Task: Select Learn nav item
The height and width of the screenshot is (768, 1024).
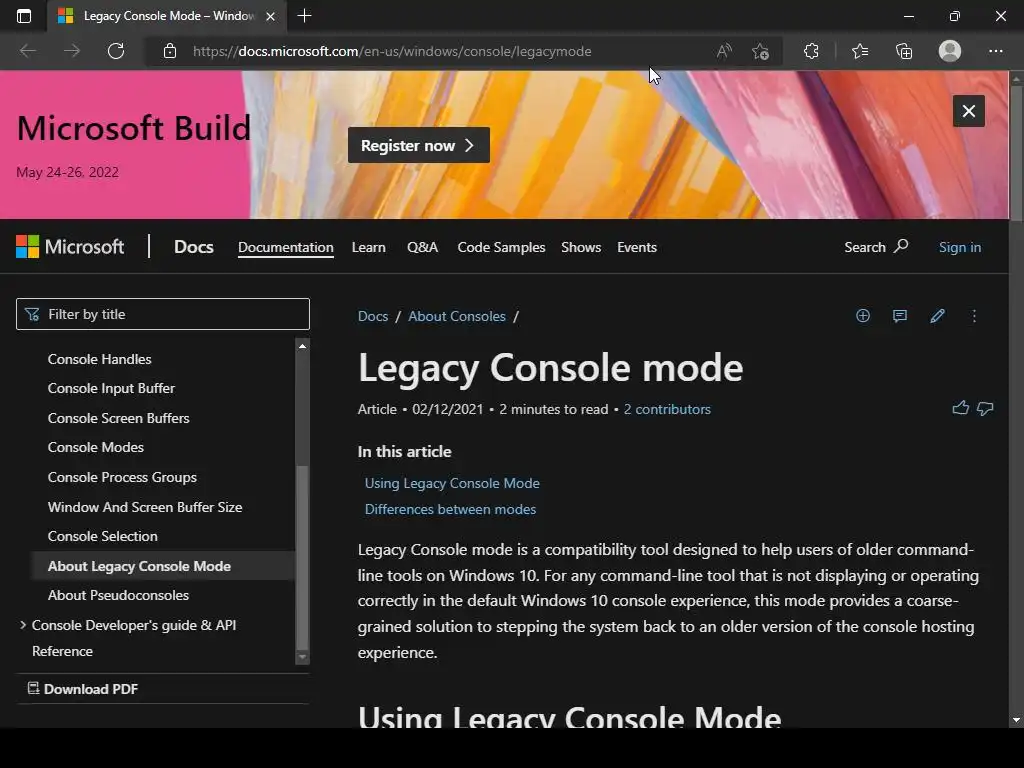Action: point(368,247)
